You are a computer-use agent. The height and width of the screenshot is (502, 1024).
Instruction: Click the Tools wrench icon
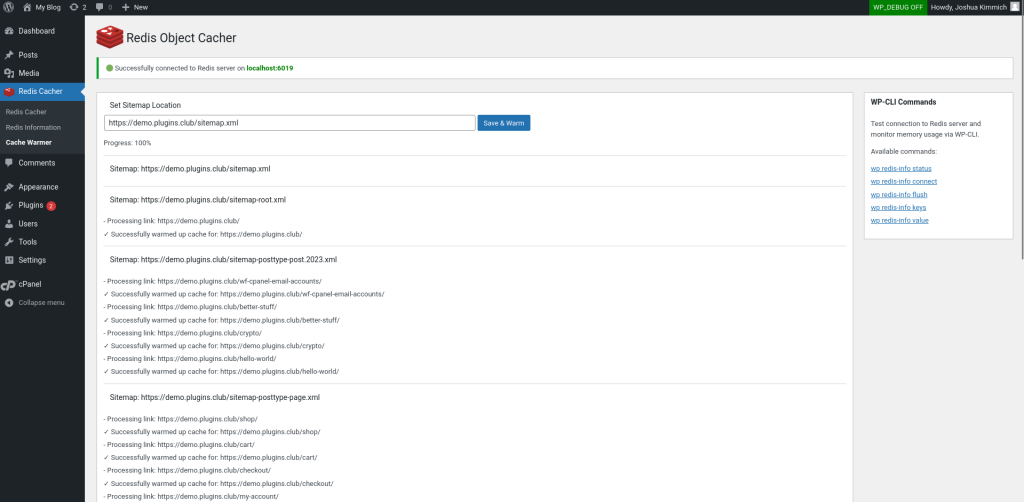coord(9,242)
